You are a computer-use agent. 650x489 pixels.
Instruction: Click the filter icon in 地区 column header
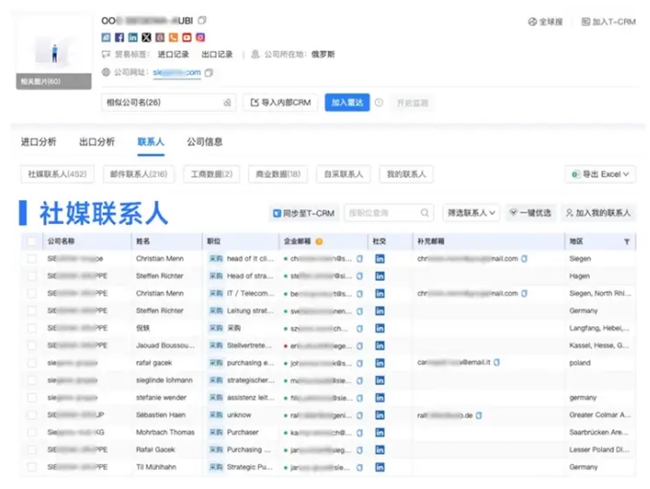coord(627,241)
